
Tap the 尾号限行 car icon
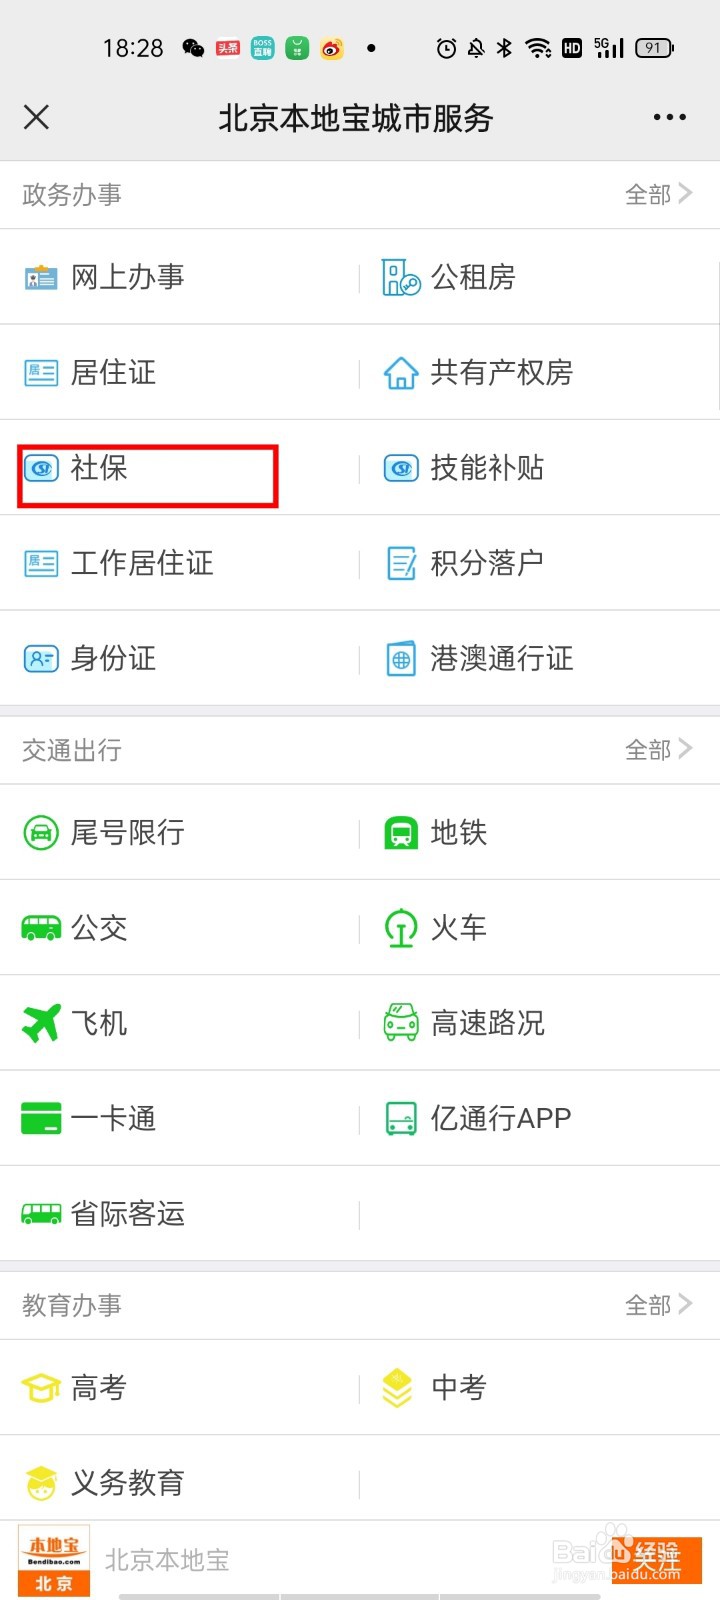[41, 833]
